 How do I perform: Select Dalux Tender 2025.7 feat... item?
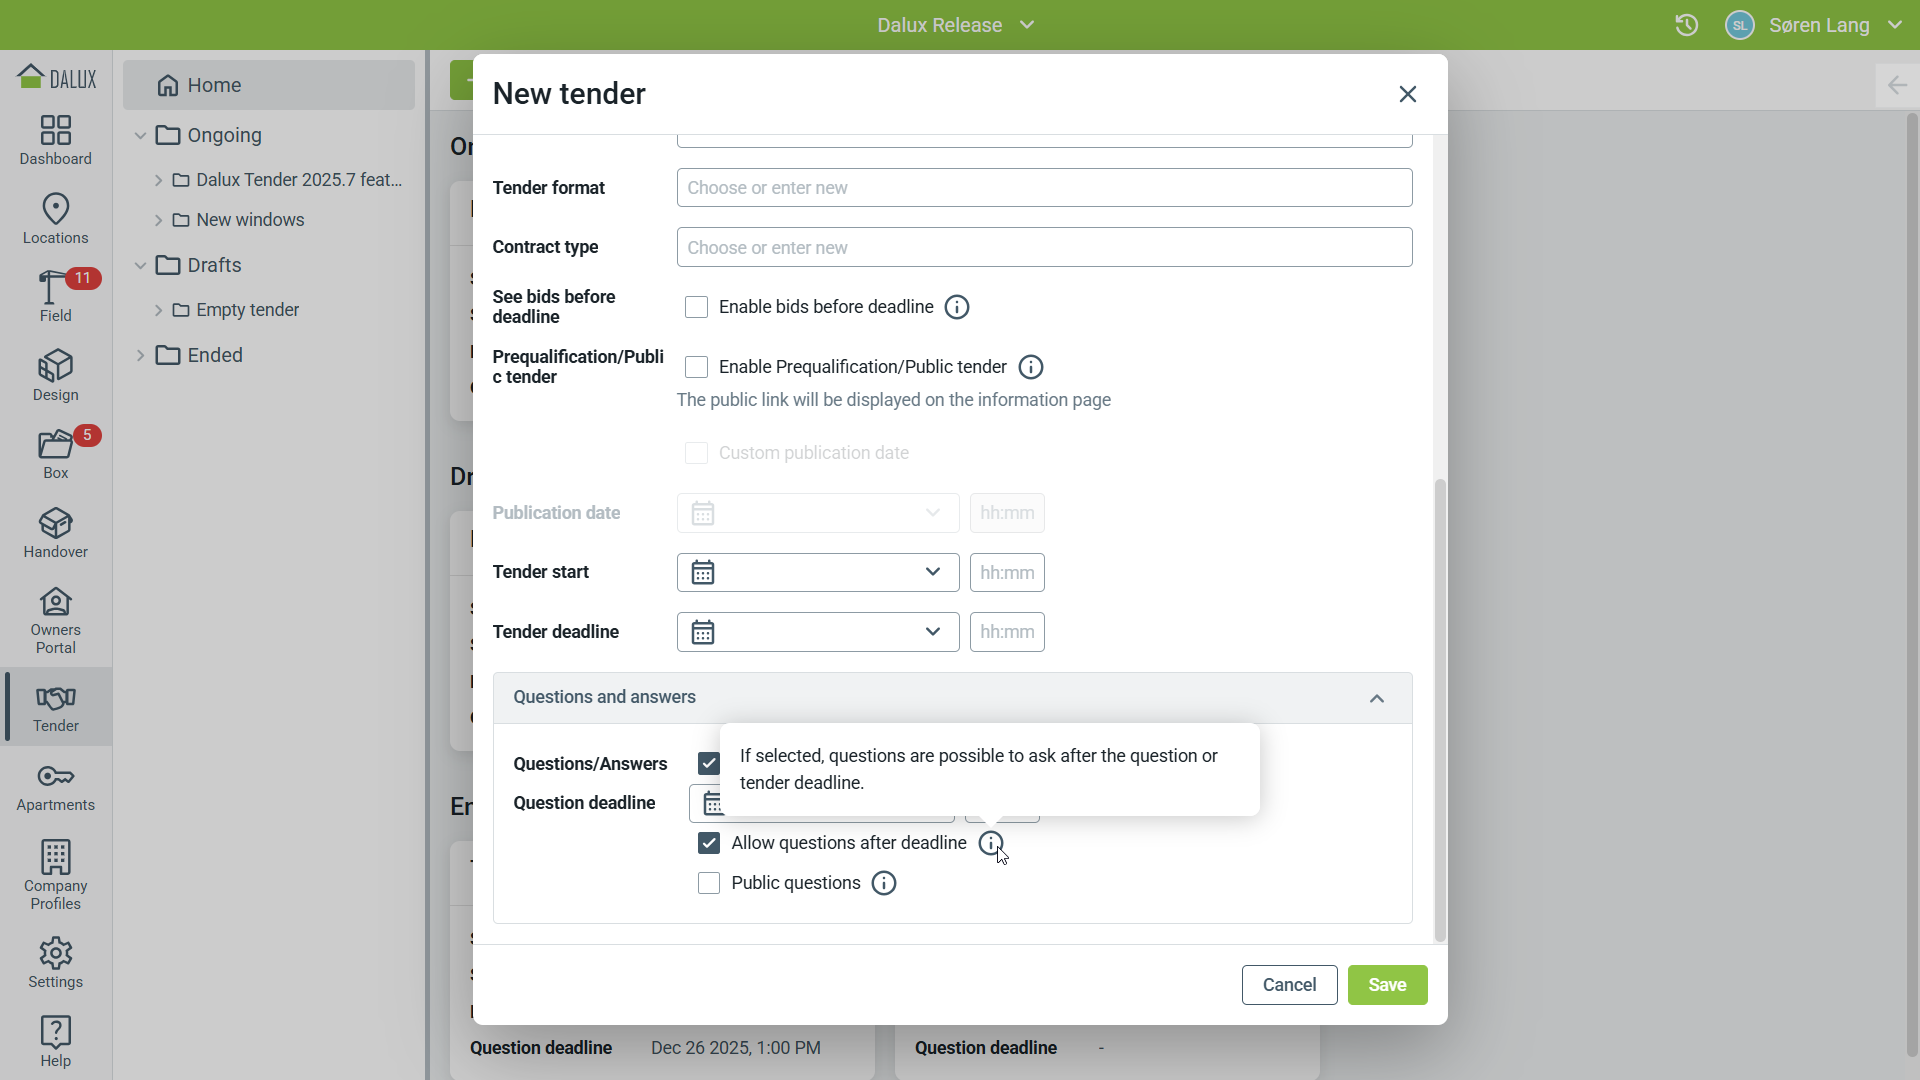click(x=299, y=180)
